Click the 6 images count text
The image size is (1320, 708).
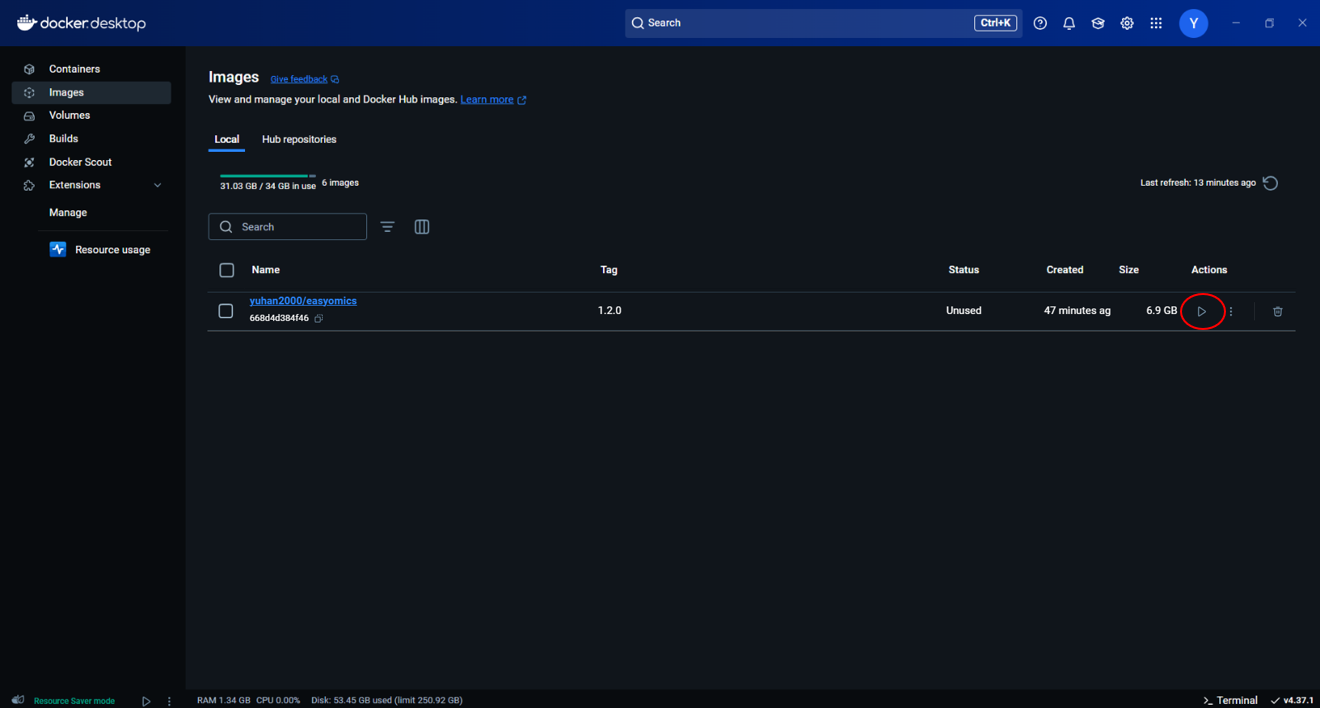[340, 183]
